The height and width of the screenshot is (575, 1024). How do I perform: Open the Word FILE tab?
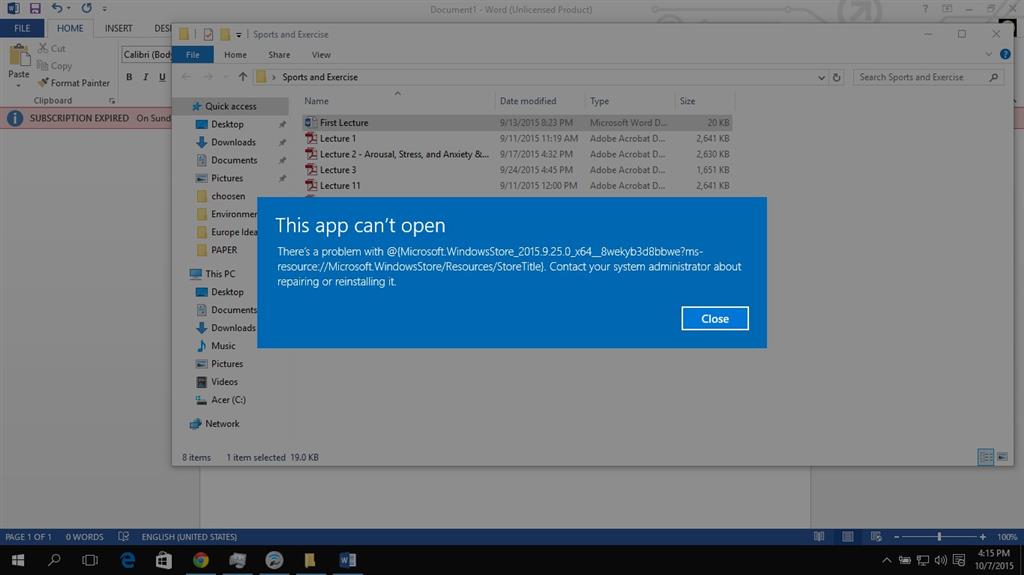(x=22, y=28)
